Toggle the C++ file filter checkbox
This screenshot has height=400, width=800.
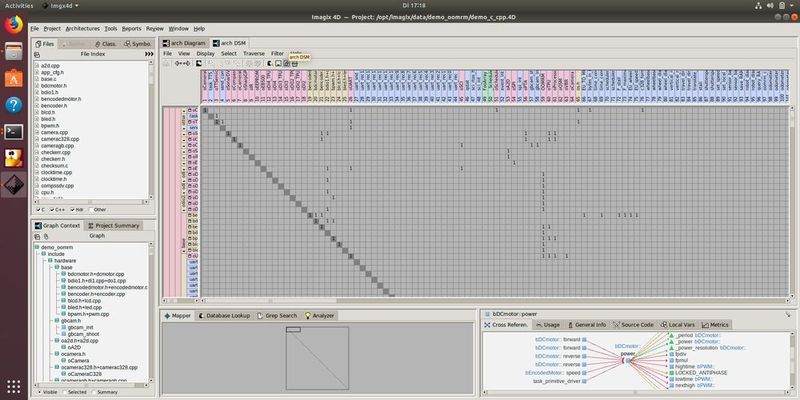click(52, 210)
